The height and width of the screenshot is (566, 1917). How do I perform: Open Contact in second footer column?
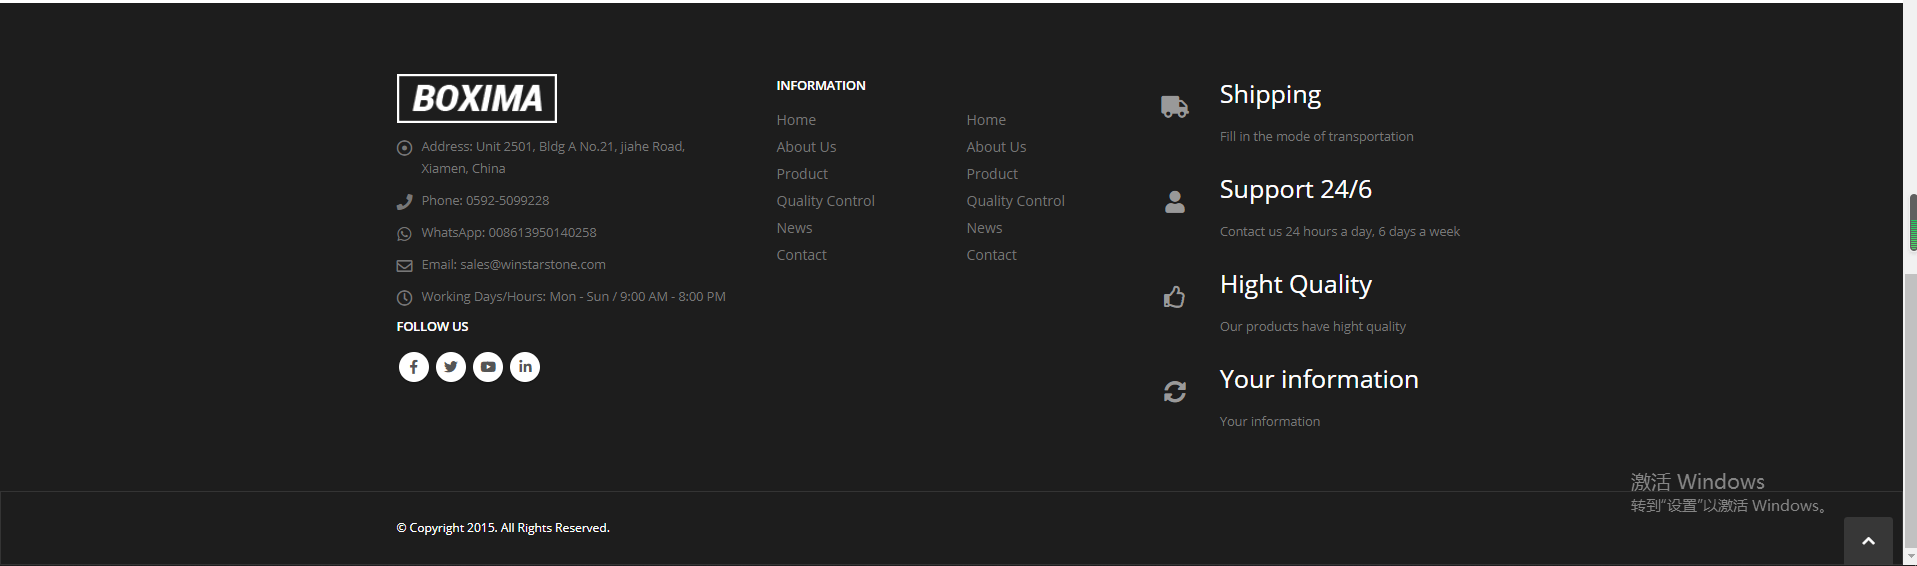[x=991, y=255]
